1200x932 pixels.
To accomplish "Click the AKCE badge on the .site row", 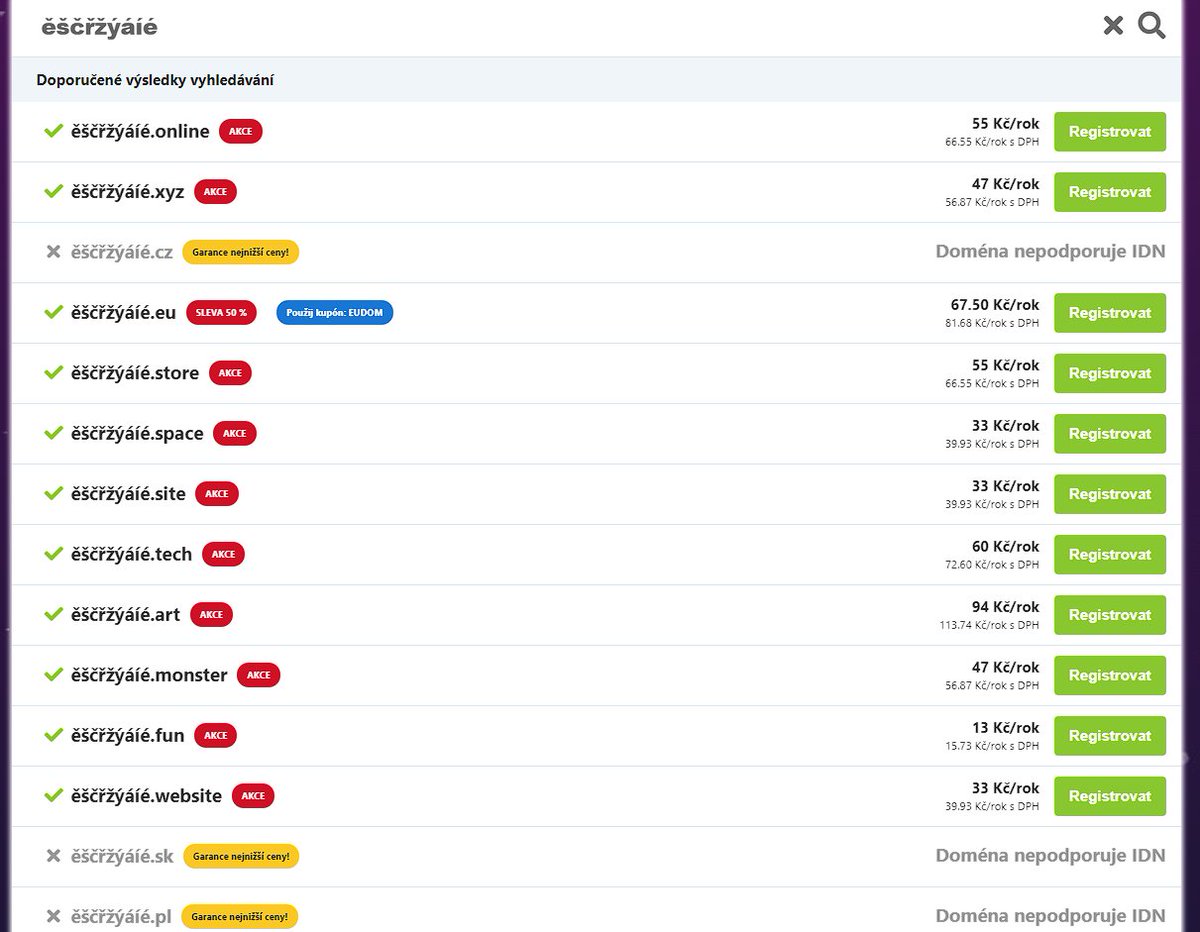I will pyautogui.click(x=217, y=493).
